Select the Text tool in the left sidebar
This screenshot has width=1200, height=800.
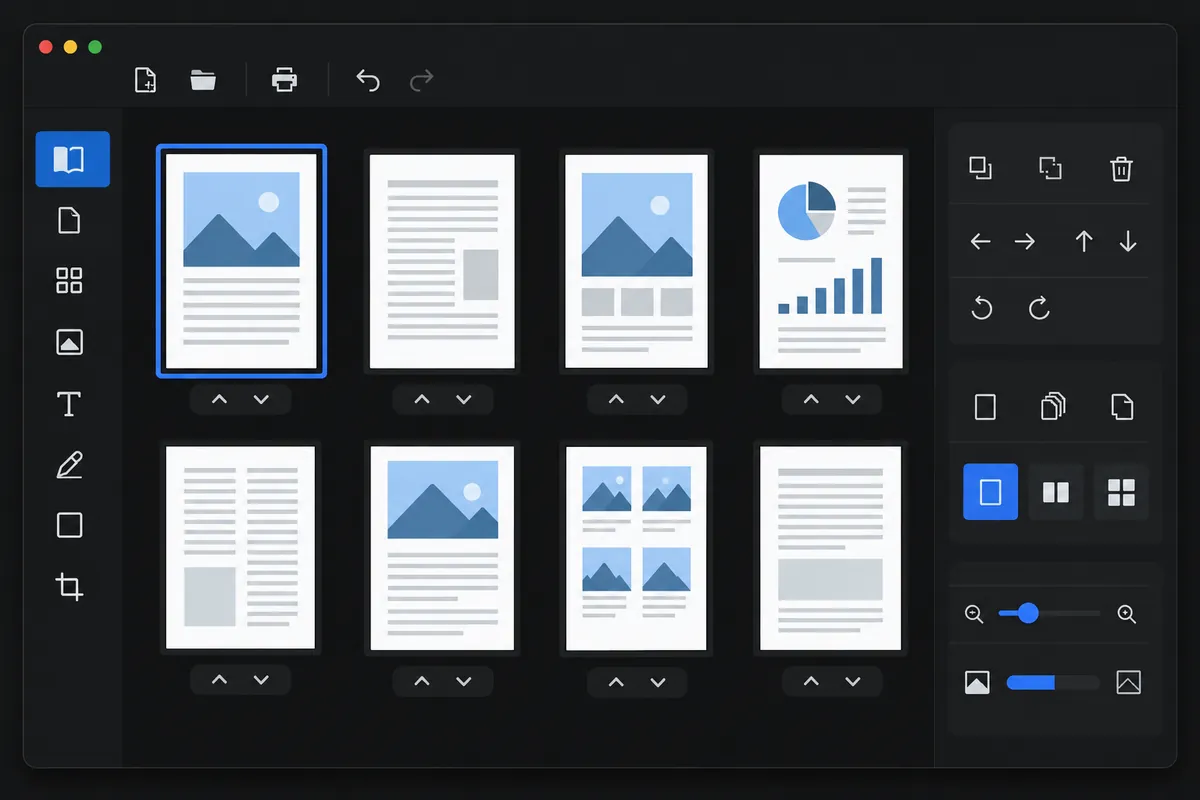(x=69, y=404)
